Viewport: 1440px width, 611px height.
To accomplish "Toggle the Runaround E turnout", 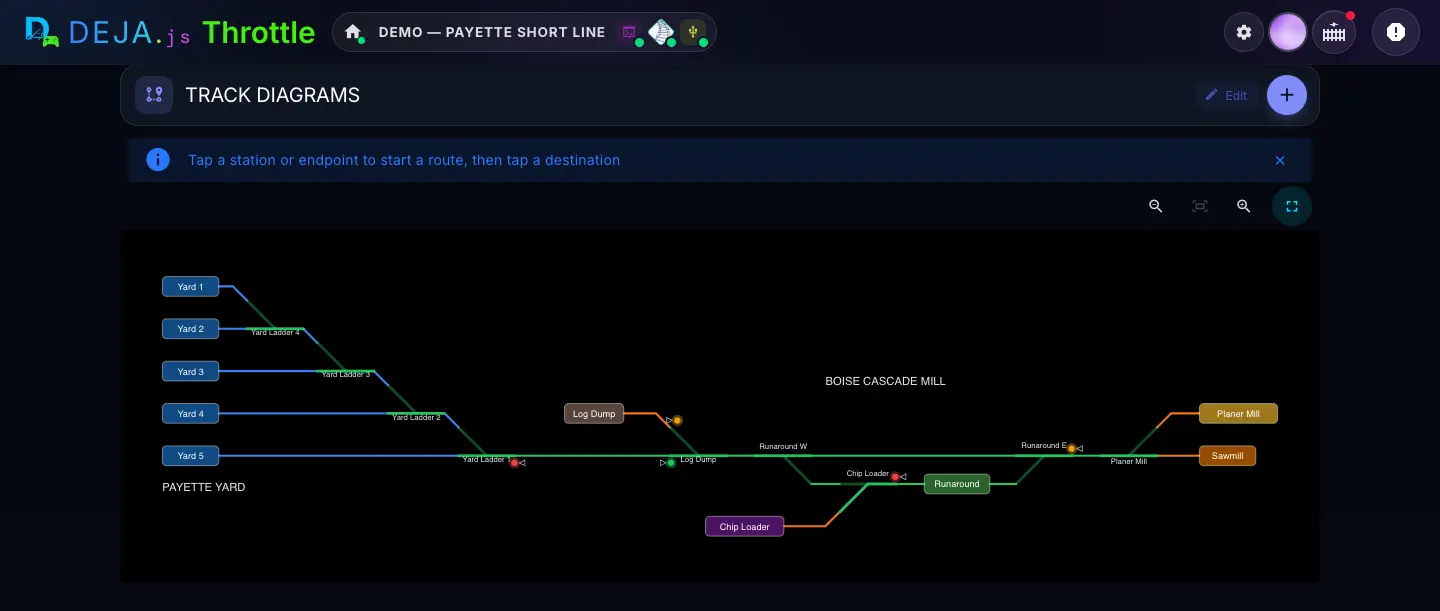I will click(1043, 445).
